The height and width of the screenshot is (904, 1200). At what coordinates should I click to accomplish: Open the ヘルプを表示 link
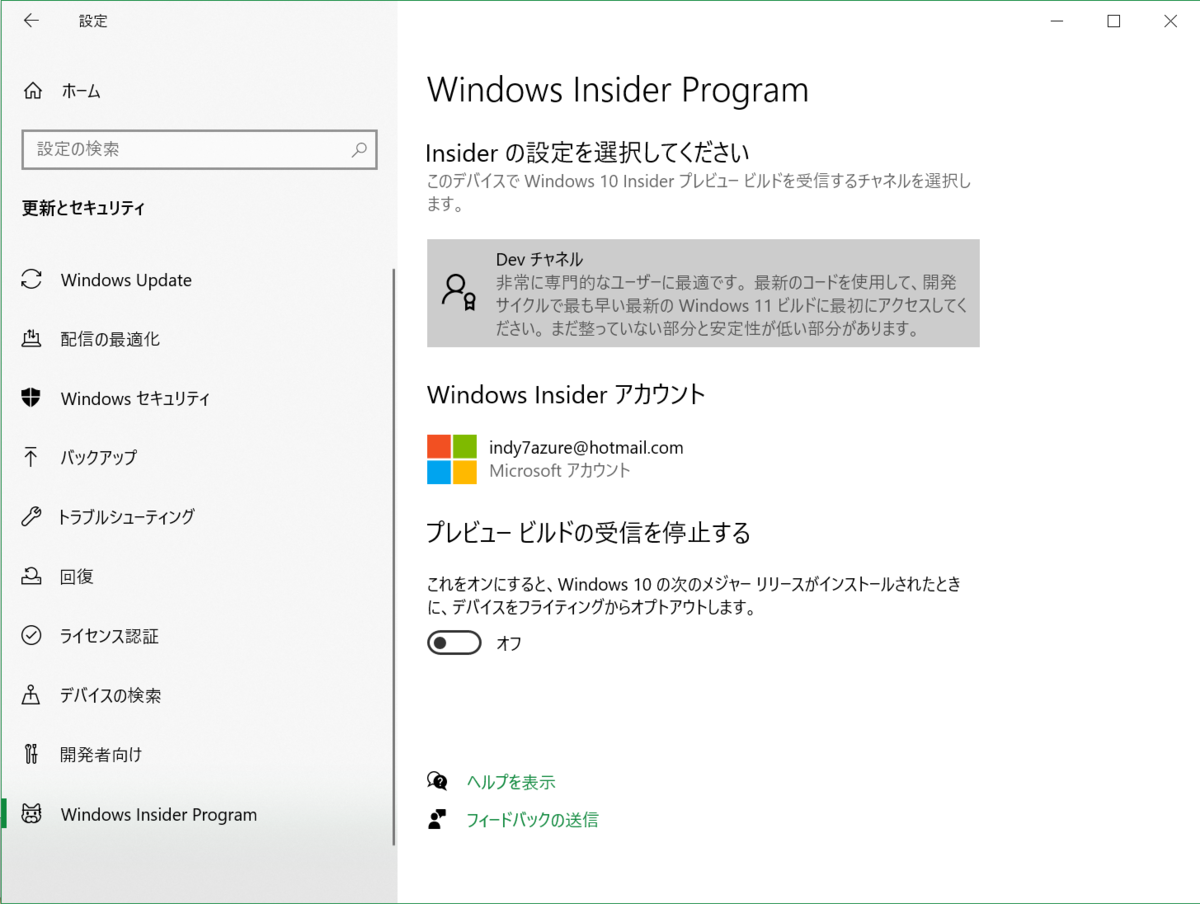click(x=511, y=782)
